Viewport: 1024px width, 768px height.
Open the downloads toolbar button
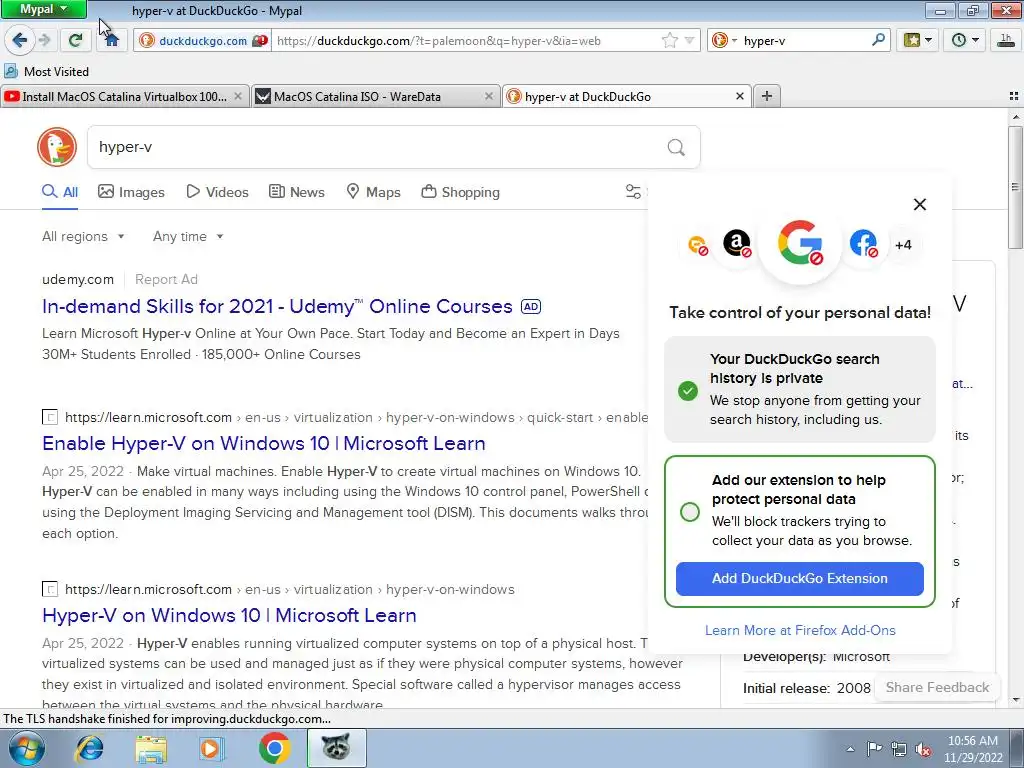point(1006,40)
